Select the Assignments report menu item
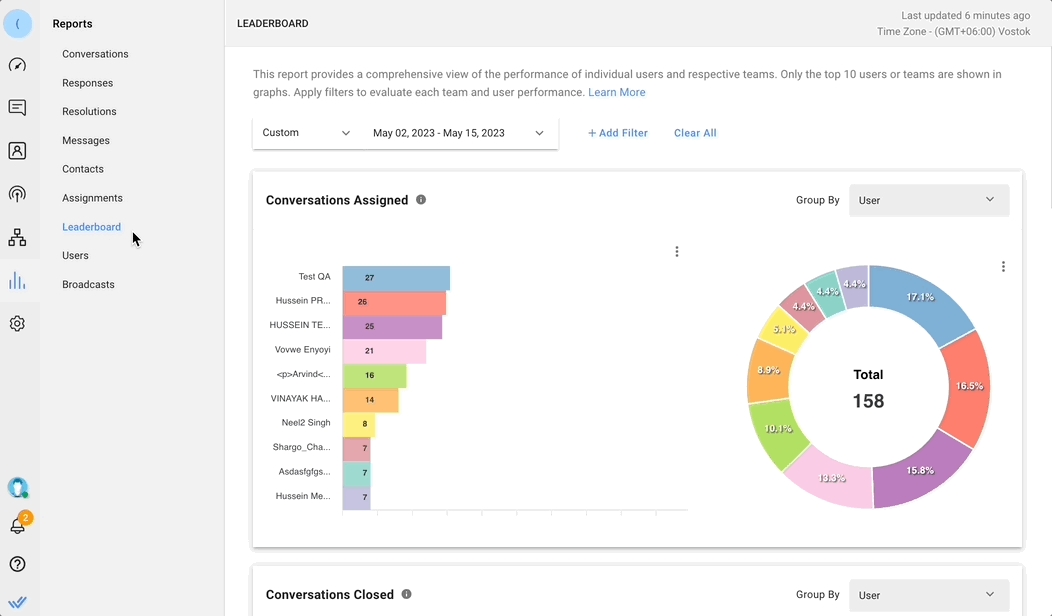Image resolution: width=1052 pixels, height=616 pixels. (92, 198)
